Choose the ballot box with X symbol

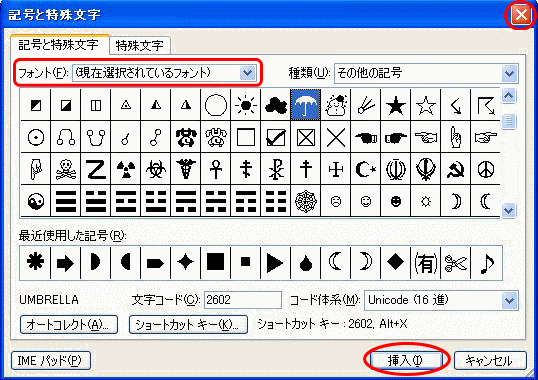pos(305,137)
